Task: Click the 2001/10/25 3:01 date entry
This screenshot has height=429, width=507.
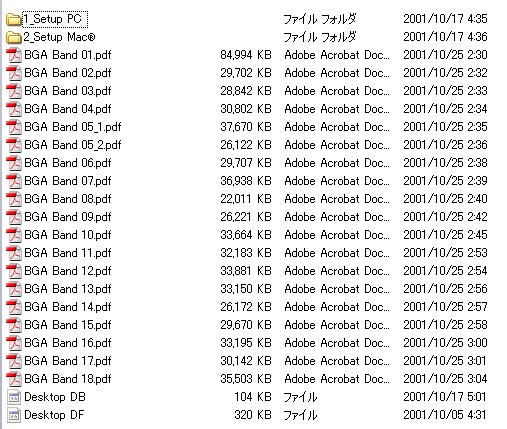Action: 445,361
